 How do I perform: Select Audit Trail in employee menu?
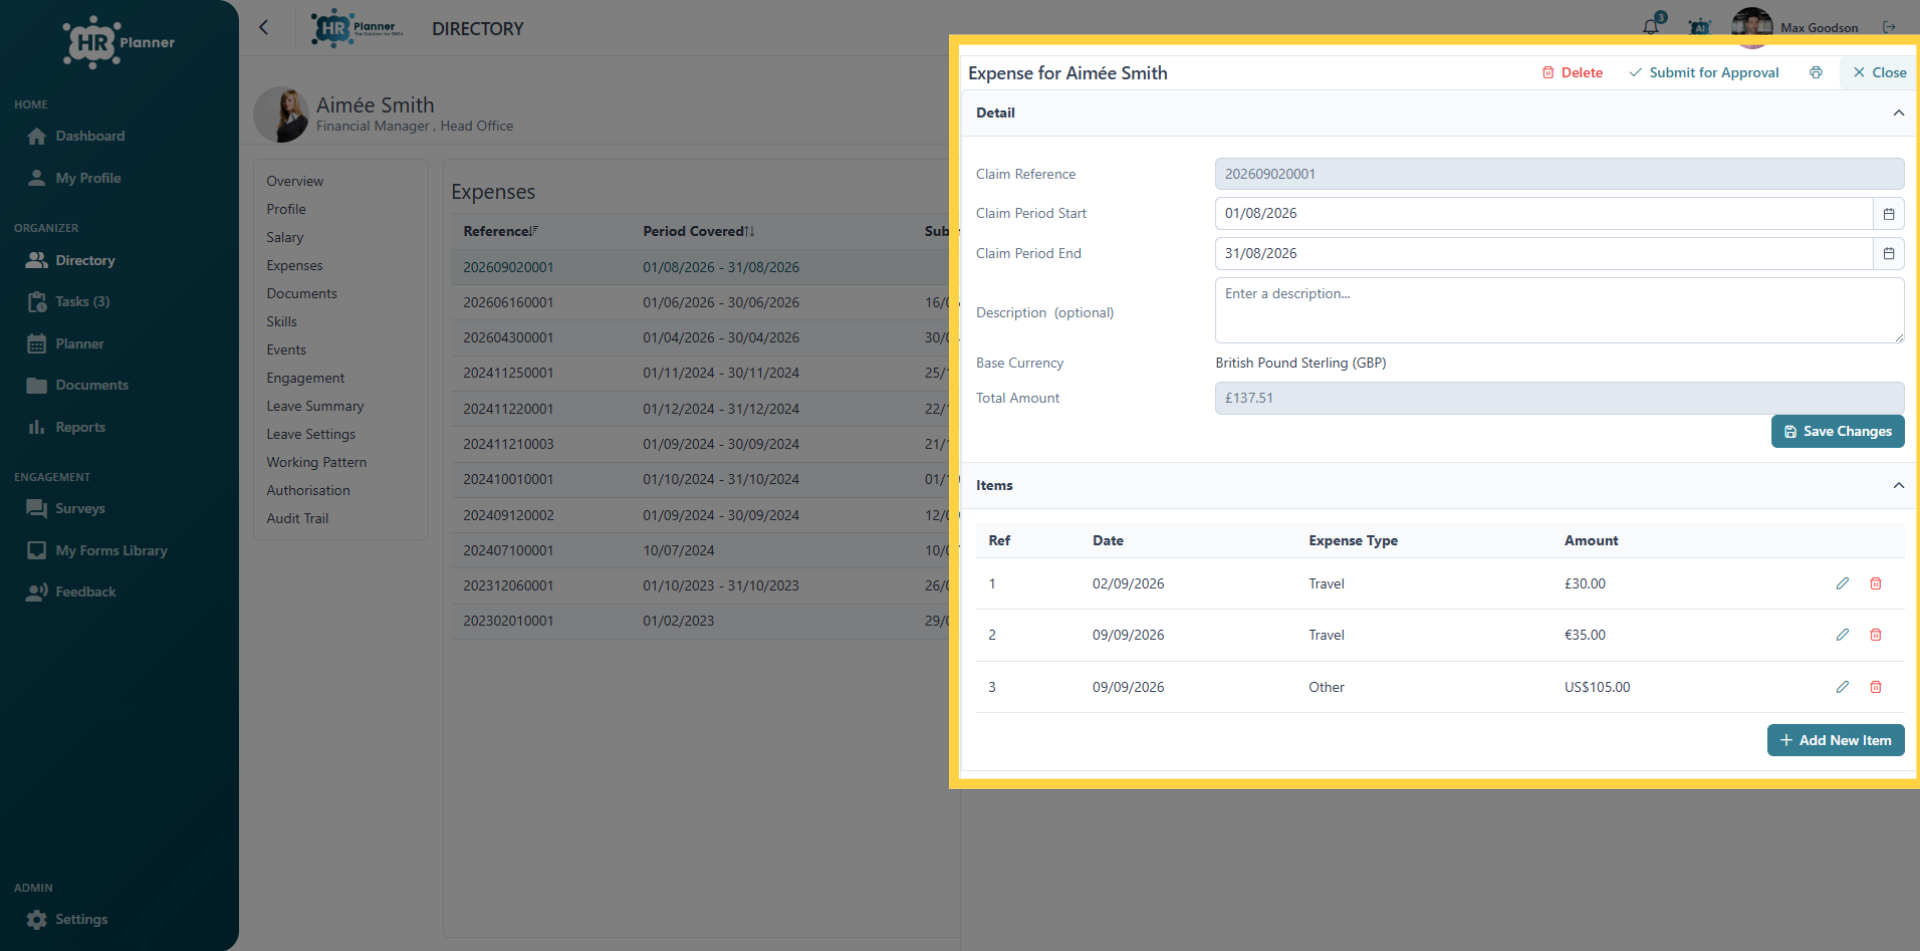pos(297,518)
